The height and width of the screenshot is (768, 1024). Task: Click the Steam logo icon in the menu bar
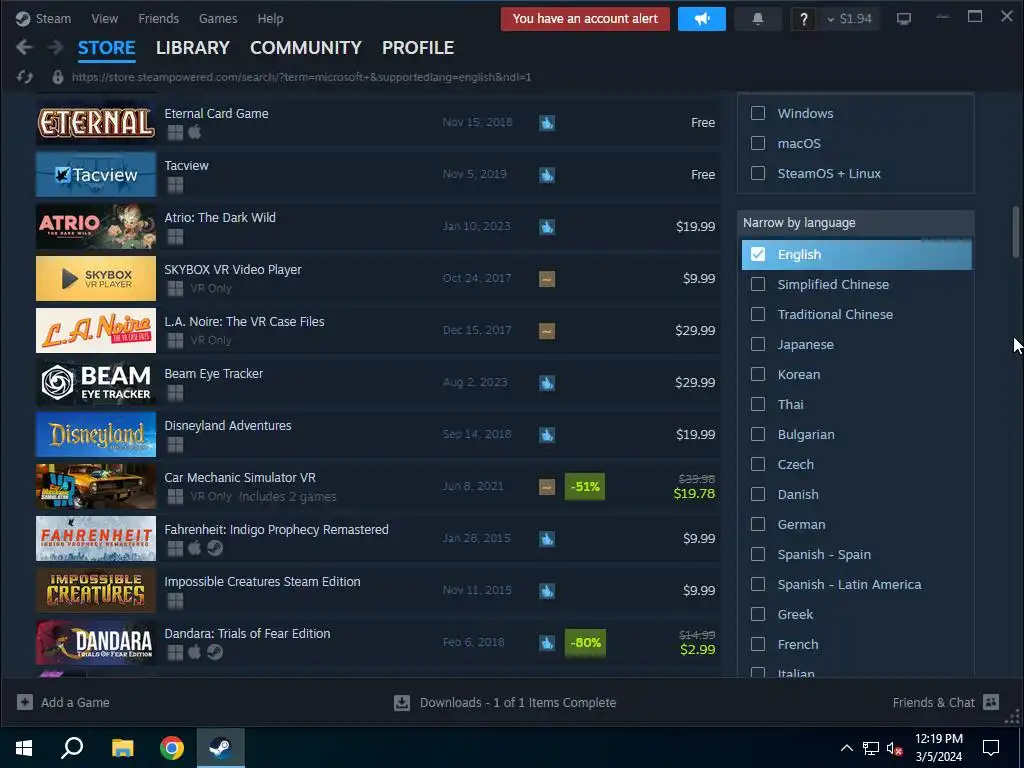pos(23,18)
